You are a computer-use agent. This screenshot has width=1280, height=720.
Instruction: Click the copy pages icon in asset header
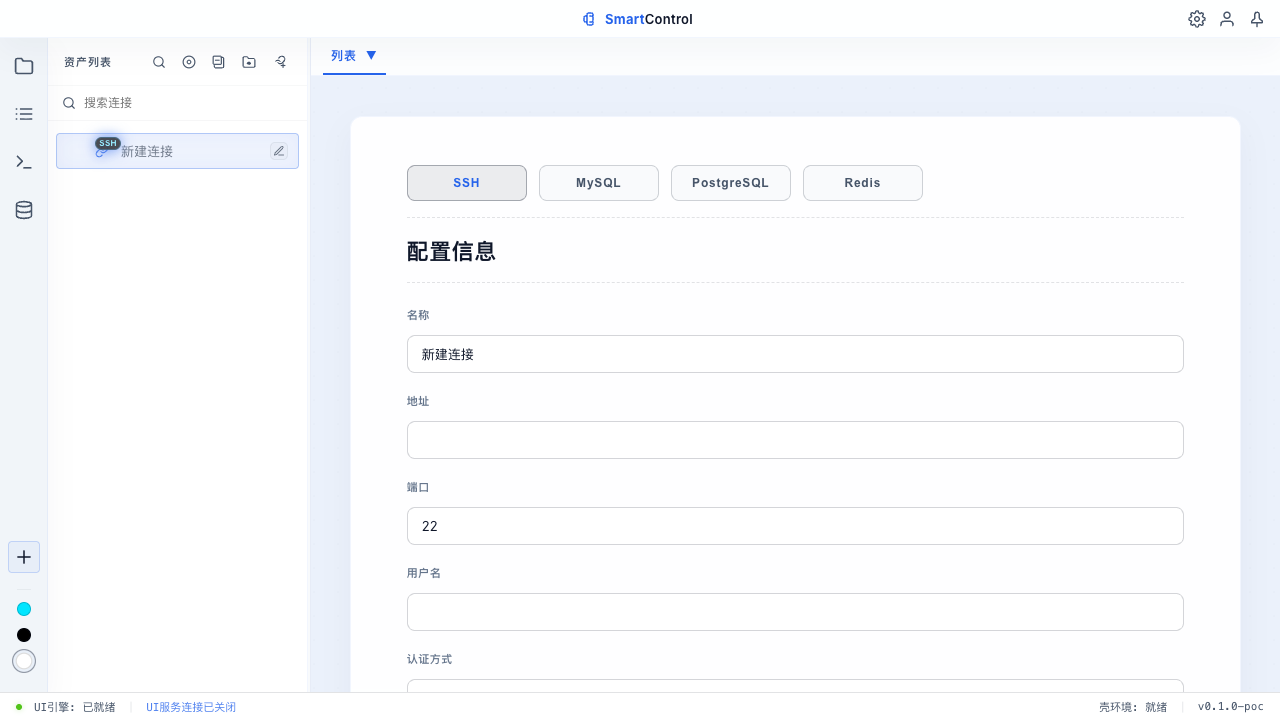(x=219, y=62)
